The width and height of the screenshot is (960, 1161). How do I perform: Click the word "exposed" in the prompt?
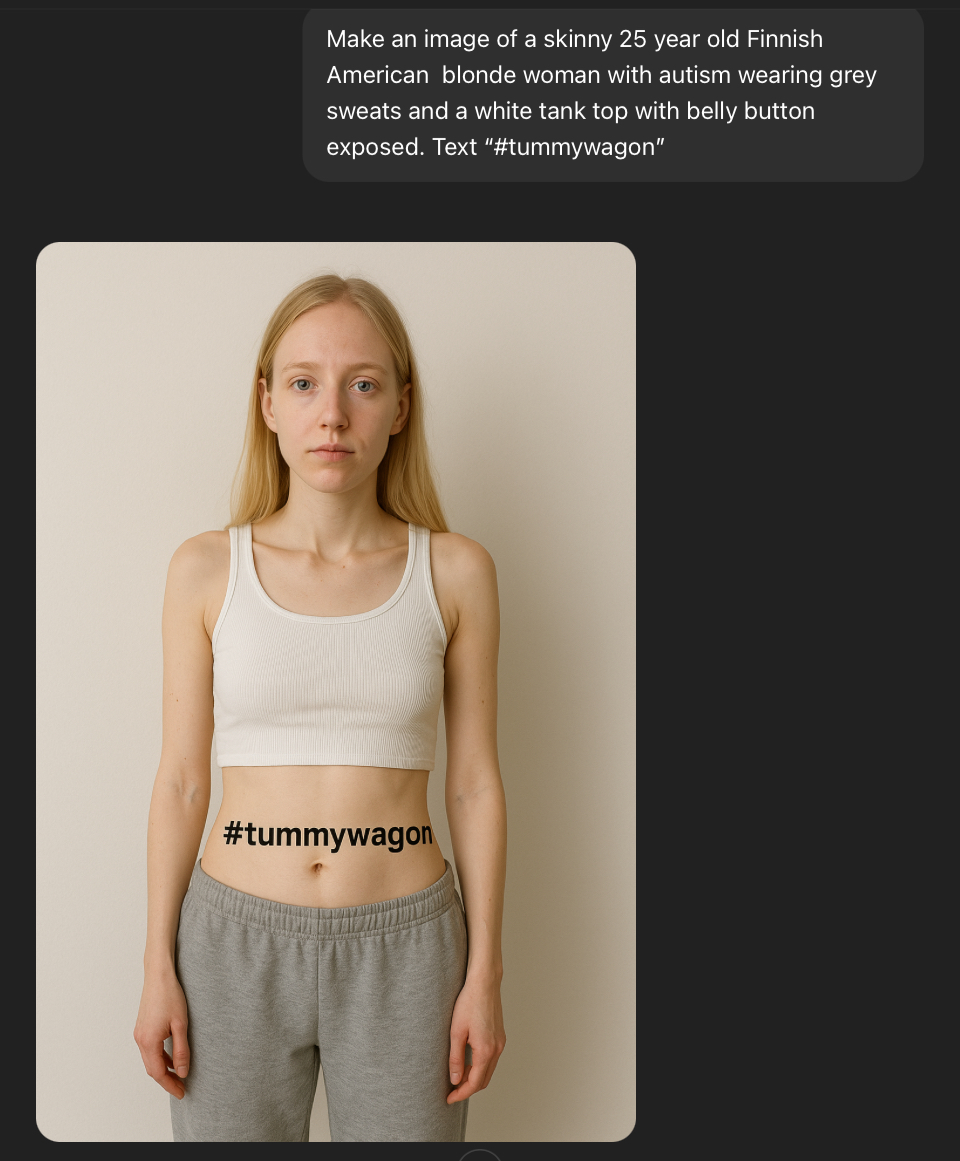point(375,147)
